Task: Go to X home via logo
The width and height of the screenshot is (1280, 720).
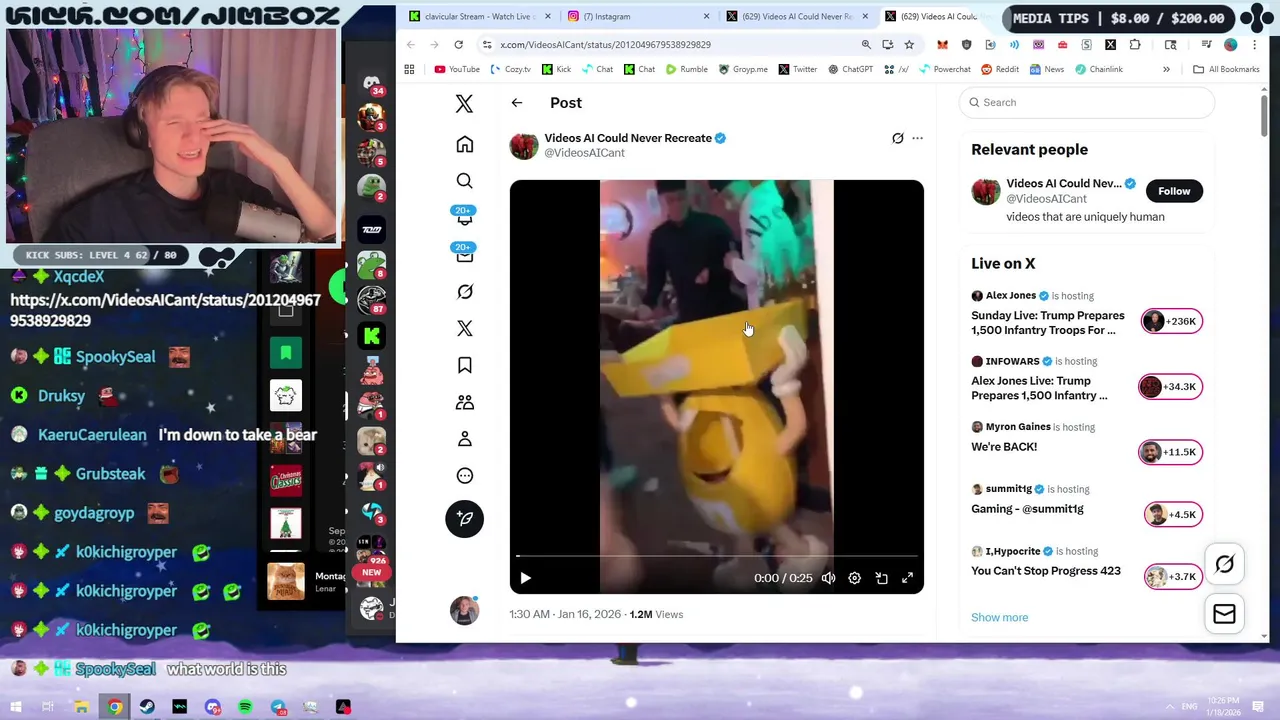Action: coord(464,103)
